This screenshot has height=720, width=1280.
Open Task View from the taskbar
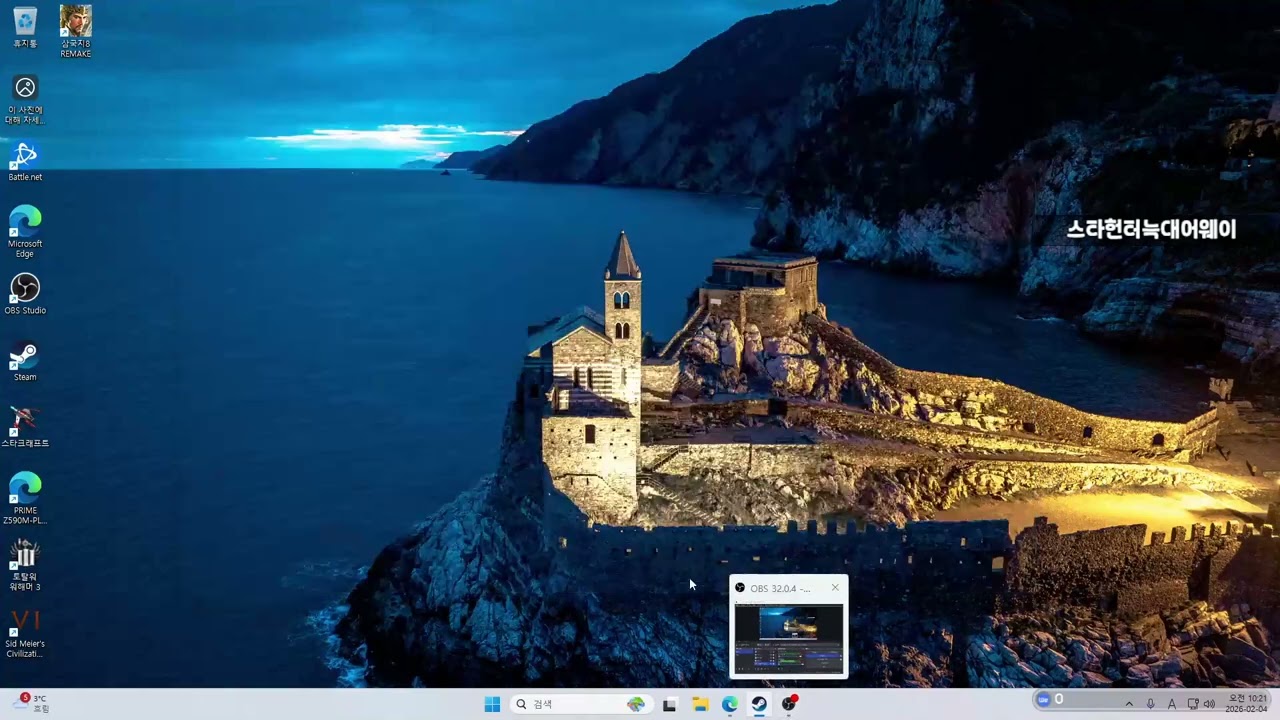tap(669, 704)
